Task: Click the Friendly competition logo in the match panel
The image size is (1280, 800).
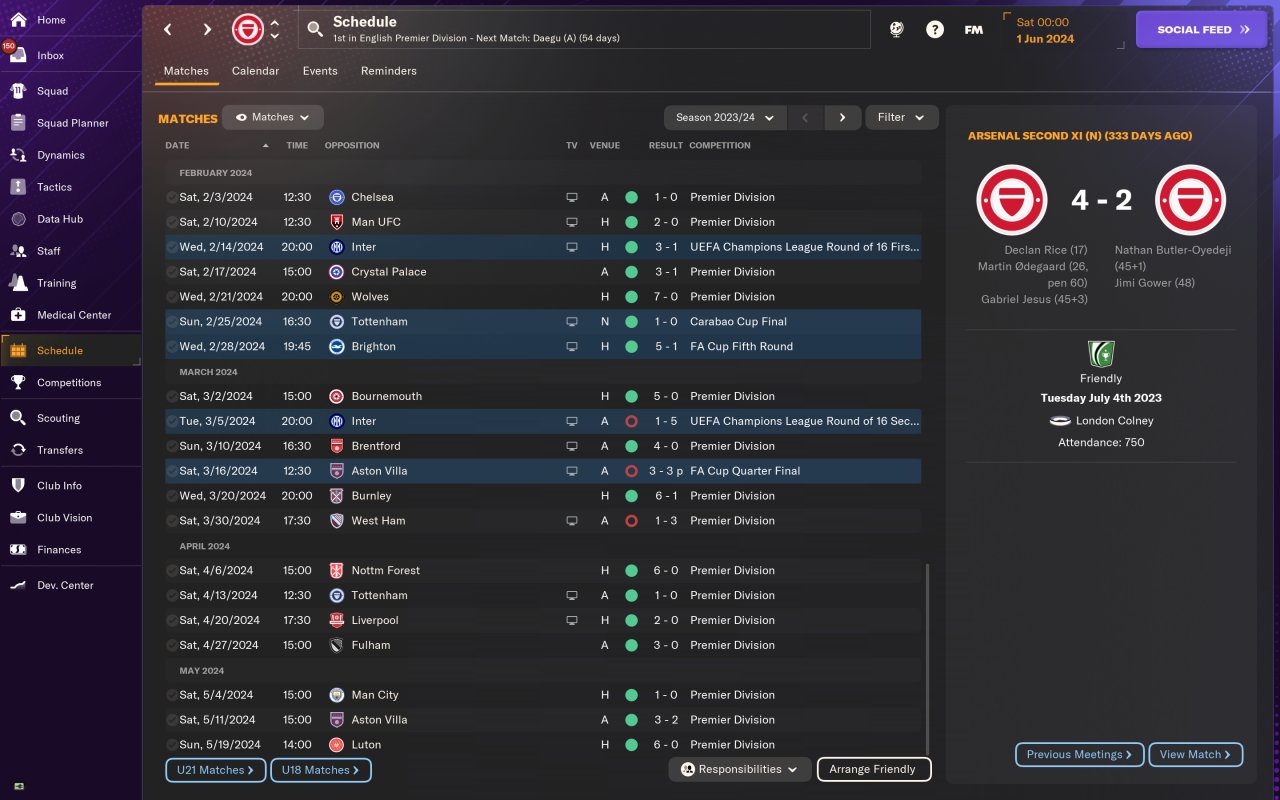Action: click(x=1101, y=354)
